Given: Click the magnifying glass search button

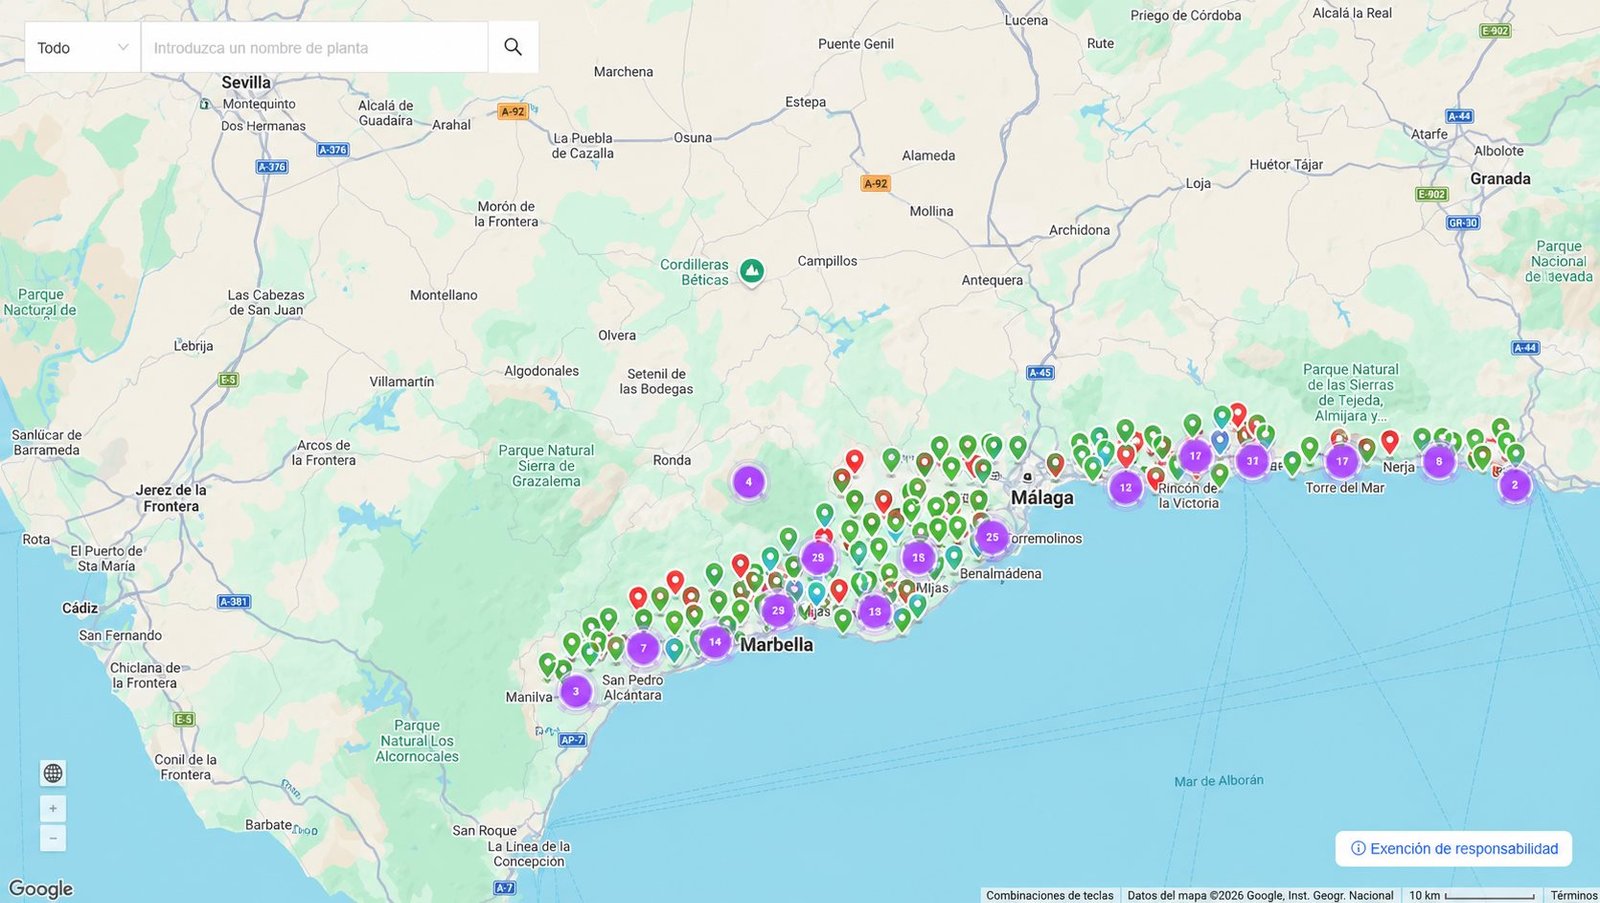Looking at the screenshot, I should (x=513, y=47).
